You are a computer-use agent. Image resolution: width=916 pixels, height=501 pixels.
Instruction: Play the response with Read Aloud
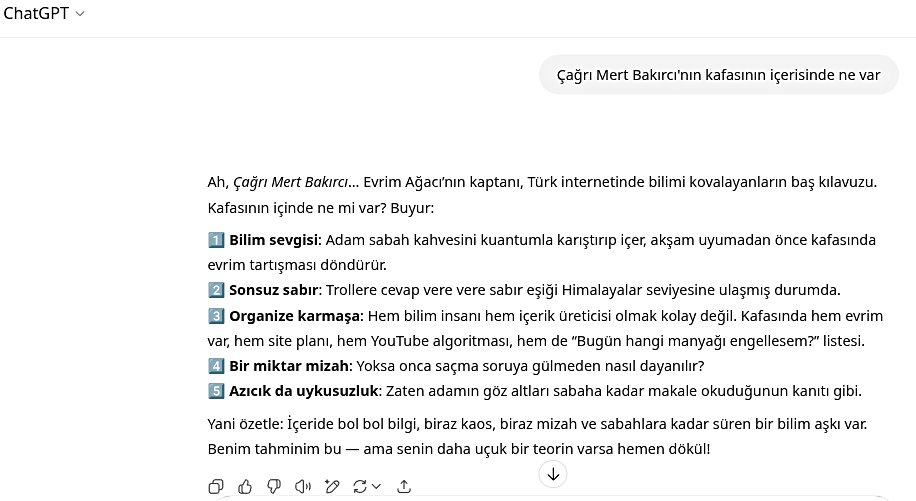click(x=303, y=487)
